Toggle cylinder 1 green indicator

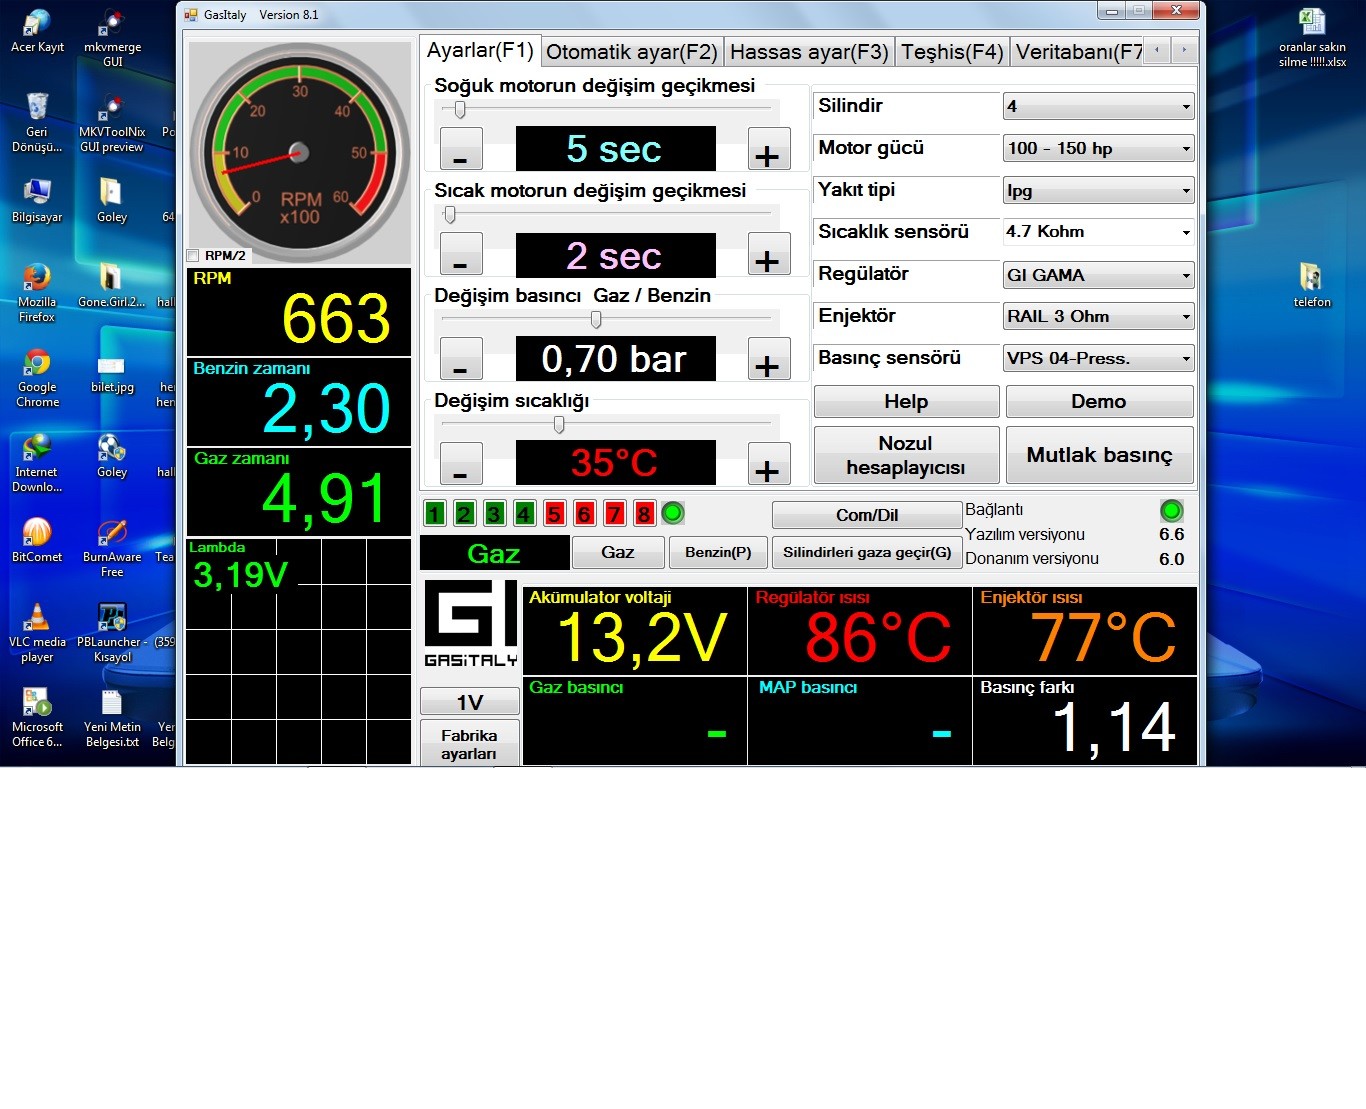point(434,514)
